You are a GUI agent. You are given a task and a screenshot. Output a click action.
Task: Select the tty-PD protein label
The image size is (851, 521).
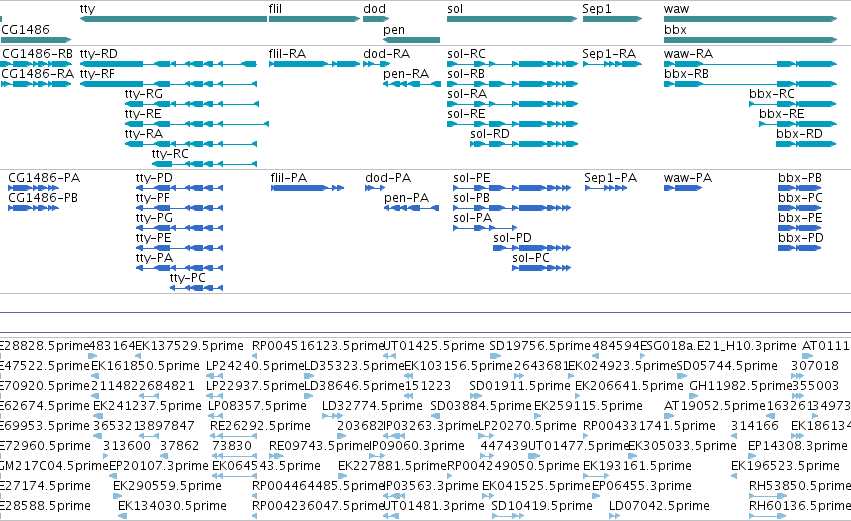click(x=154, y=177)
